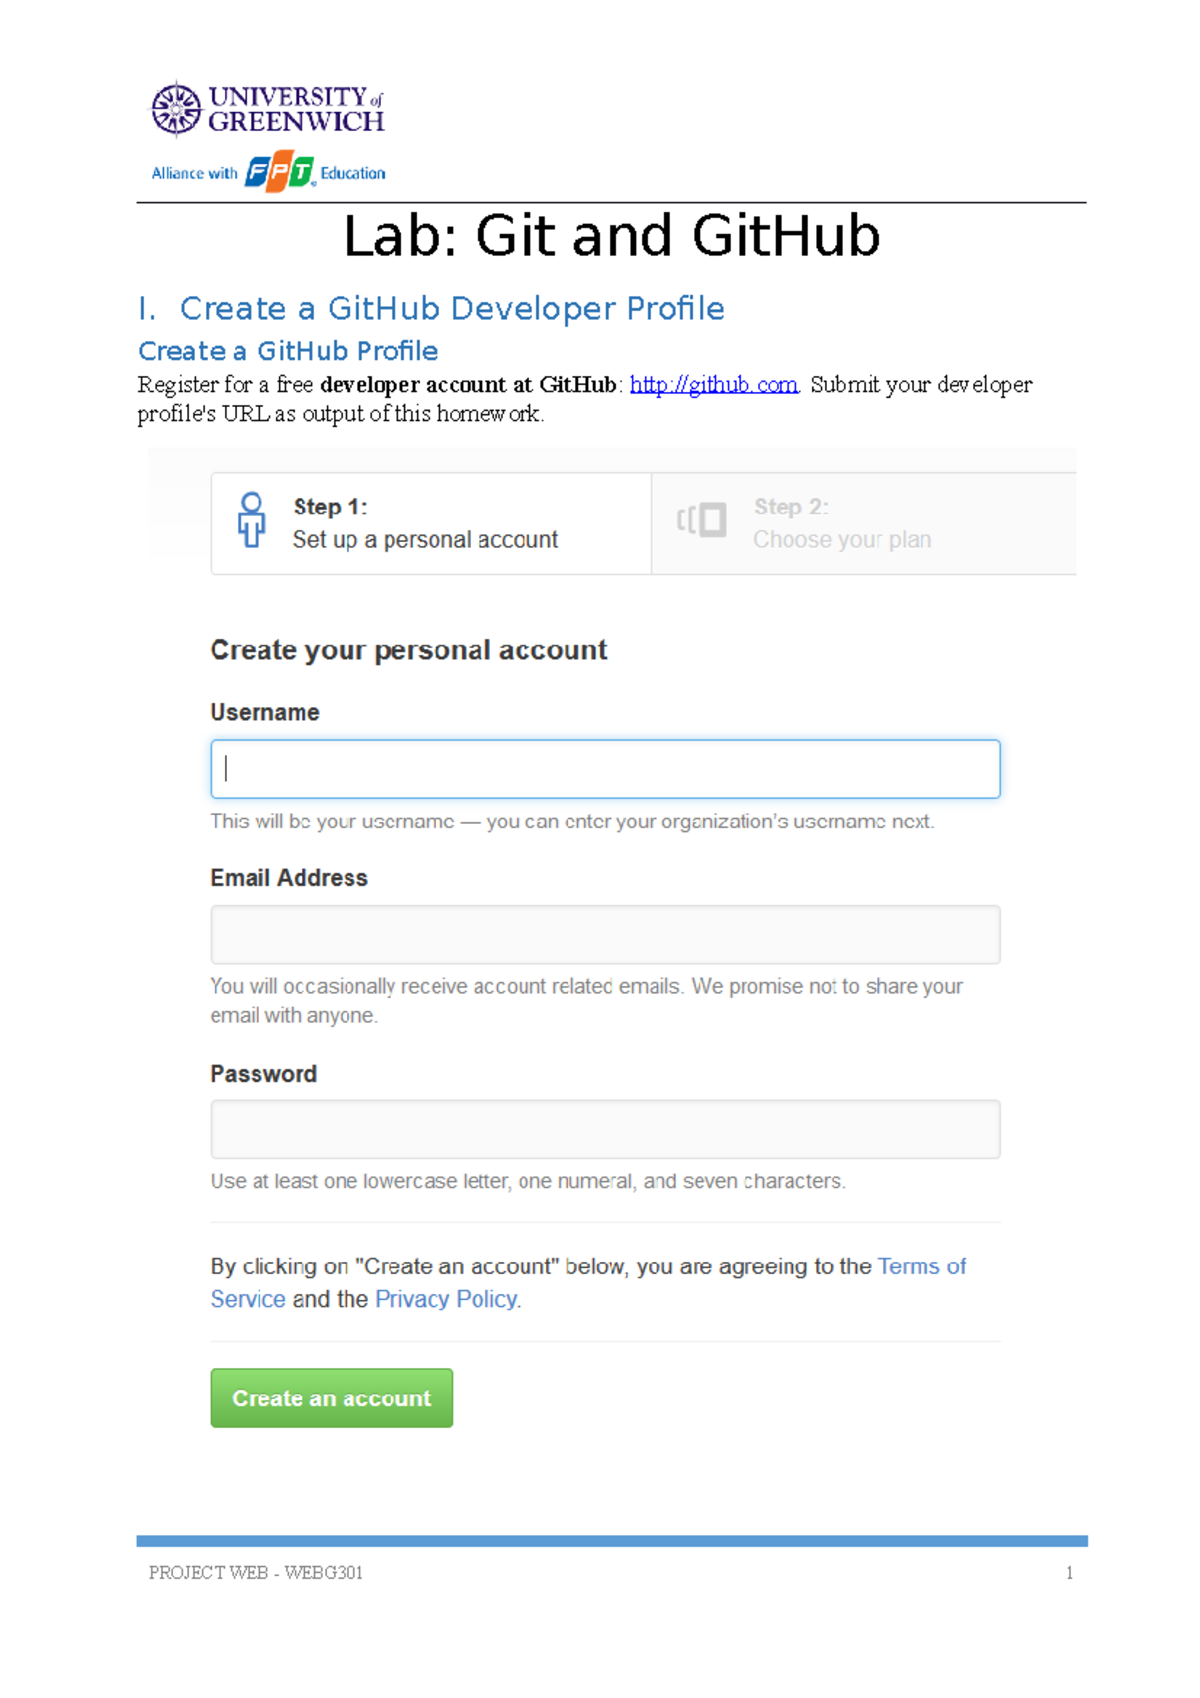Click the University of Greenwich logo
The image size is (1200, 1698).
click(x=267, y=110)
